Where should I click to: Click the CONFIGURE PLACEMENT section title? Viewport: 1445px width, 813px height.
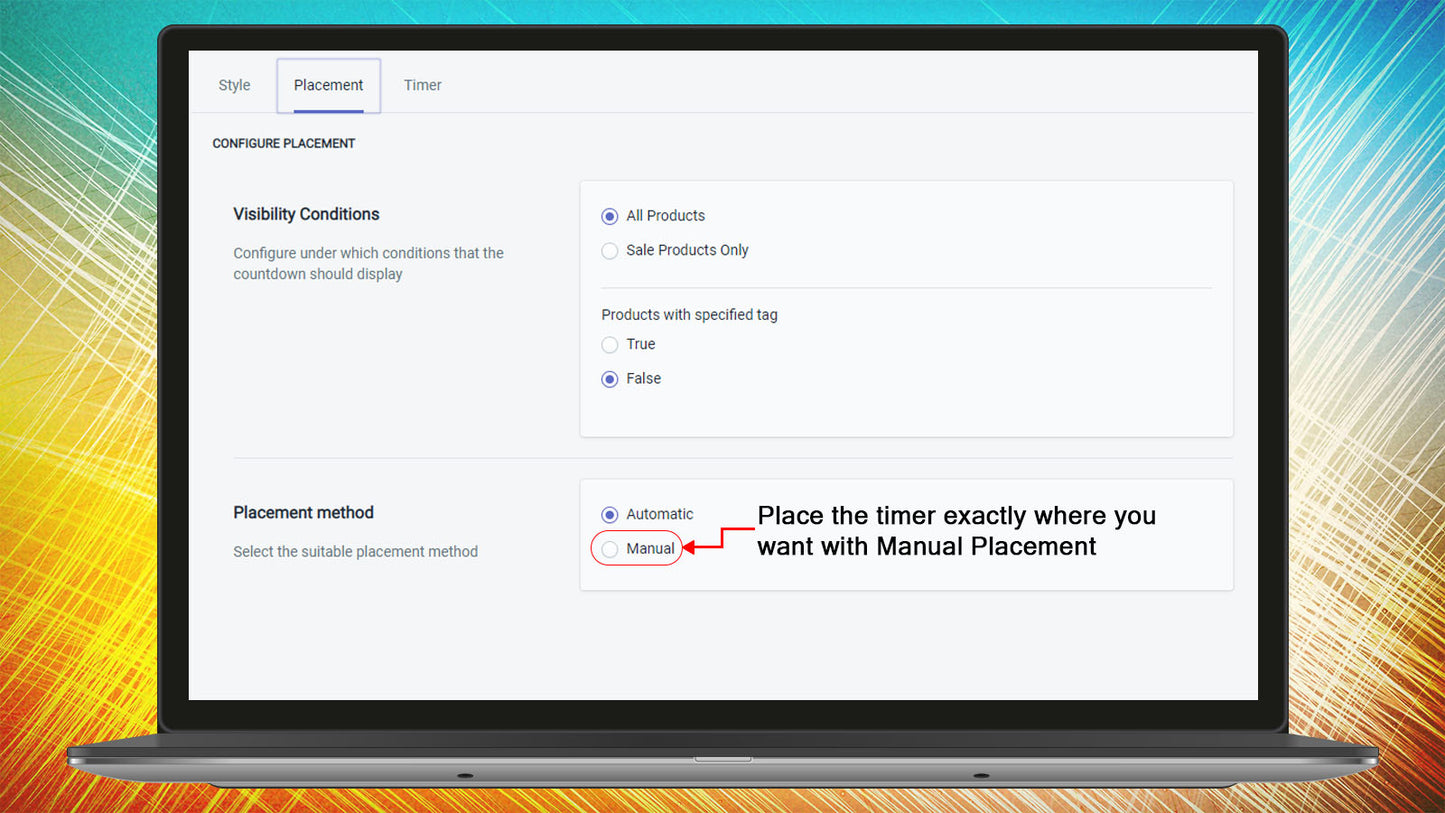coord(284,143)
